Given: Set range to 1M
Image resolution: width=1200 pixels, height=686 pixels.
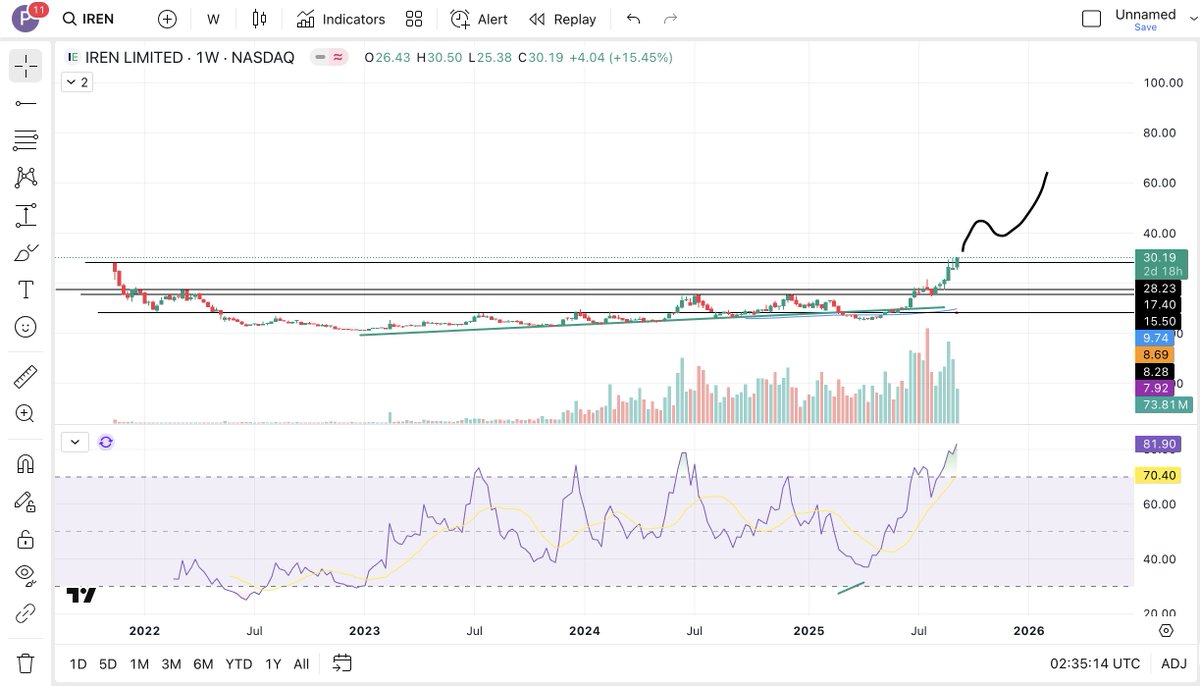Looking at the screenshot, I should coord(140,664).
